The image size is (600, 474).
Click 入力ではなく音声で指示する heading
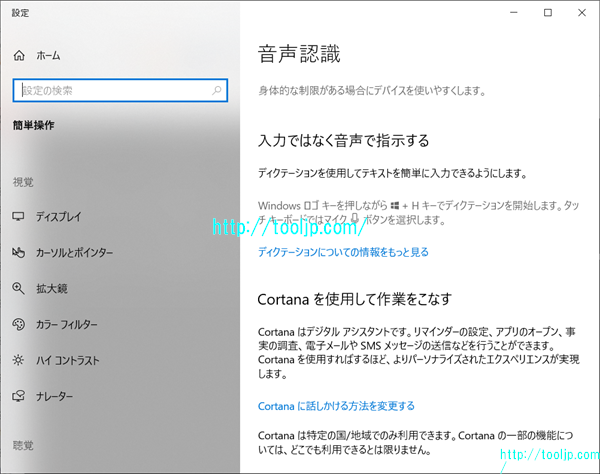click(x=344, y=140)
